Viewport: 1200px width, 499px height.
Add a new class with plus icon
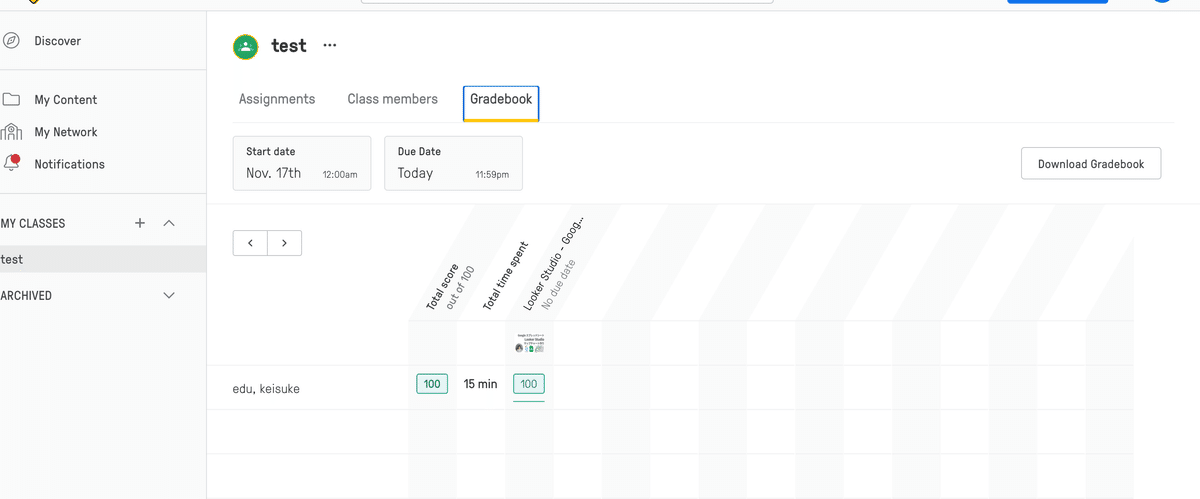point(140,223)
